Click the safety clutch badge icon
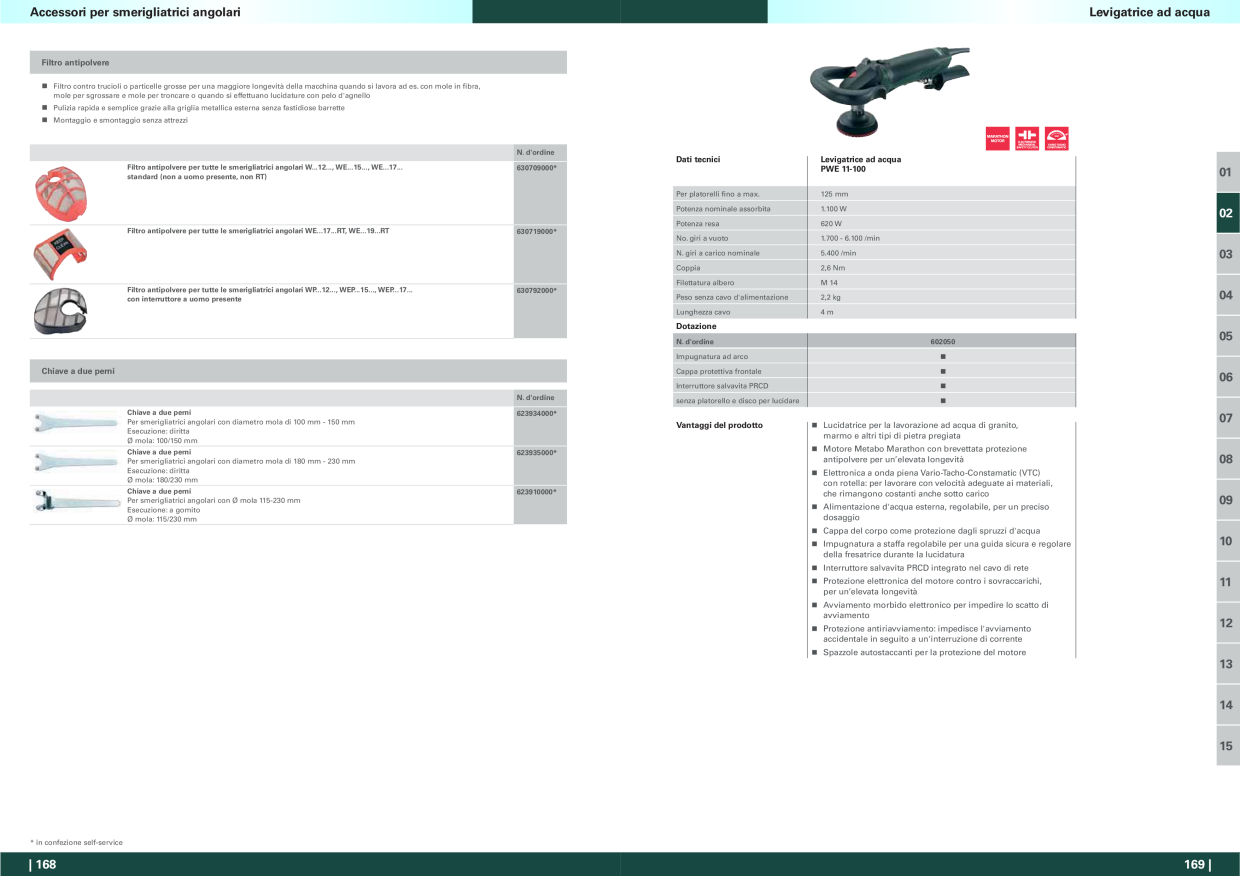Screen dimensions: 1240x876 (x=1027, y=139)
